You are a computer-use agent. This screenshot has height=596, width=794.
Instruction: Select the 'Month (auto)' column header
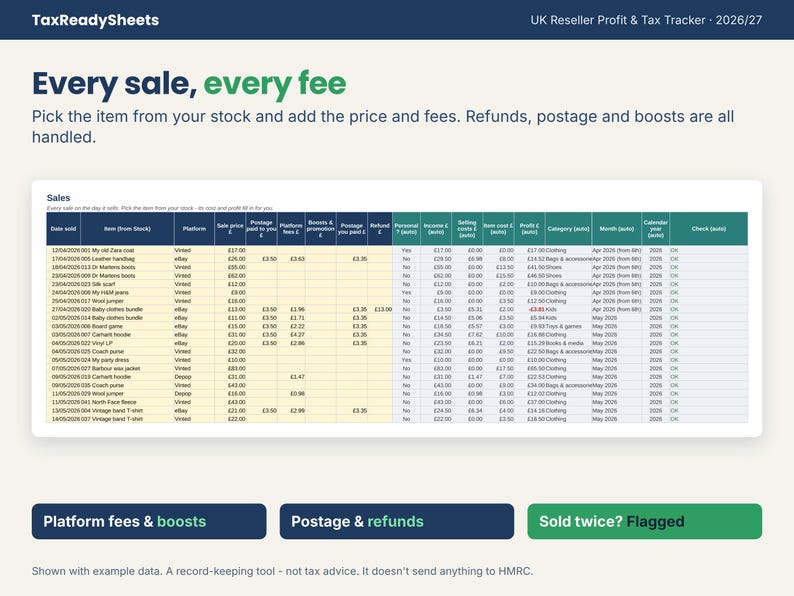617,229
